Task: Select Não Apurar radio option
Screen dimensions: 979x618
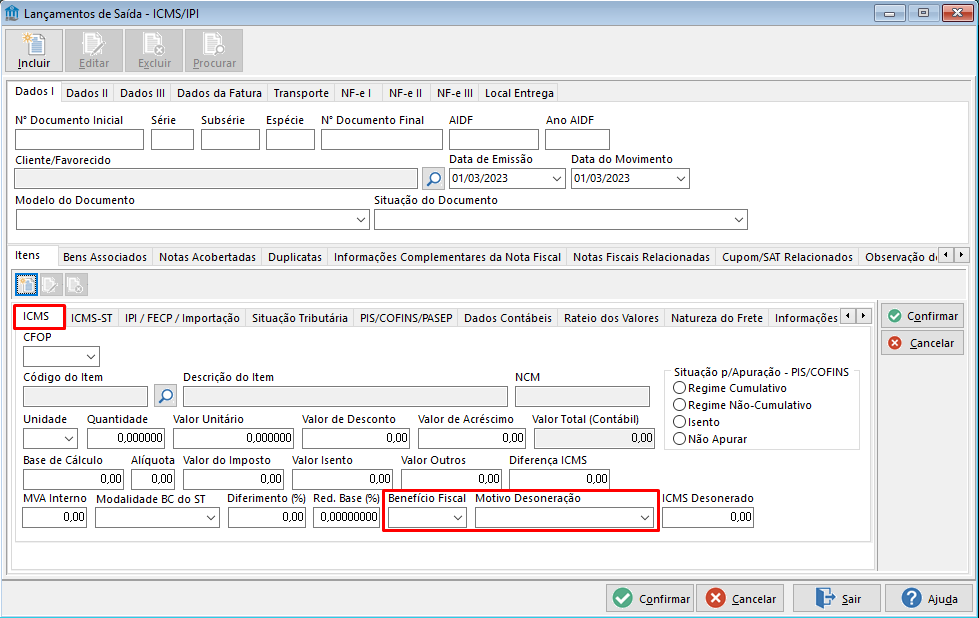Action: [x=679, y=439]
